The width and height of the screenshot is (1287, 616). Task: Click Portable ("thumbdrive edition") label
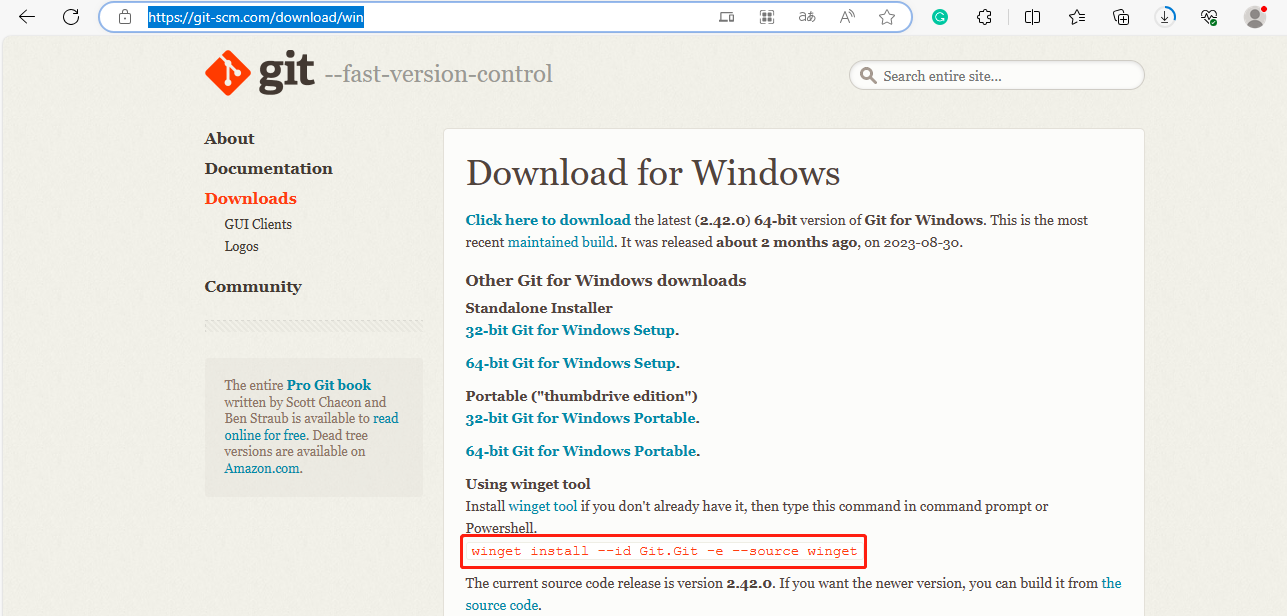(582, 396)
